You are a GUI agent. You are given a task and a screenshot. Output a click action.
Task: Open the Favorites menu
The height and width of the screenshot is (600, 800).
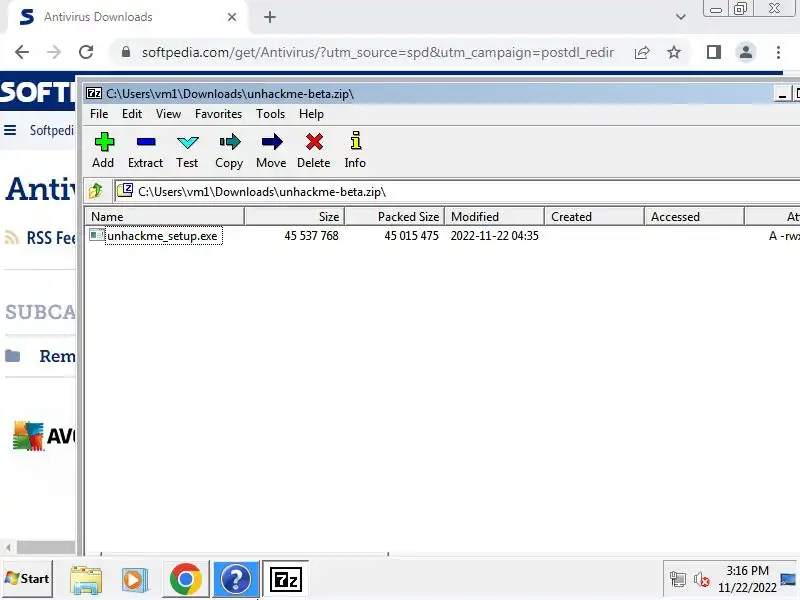click(218, 114)
